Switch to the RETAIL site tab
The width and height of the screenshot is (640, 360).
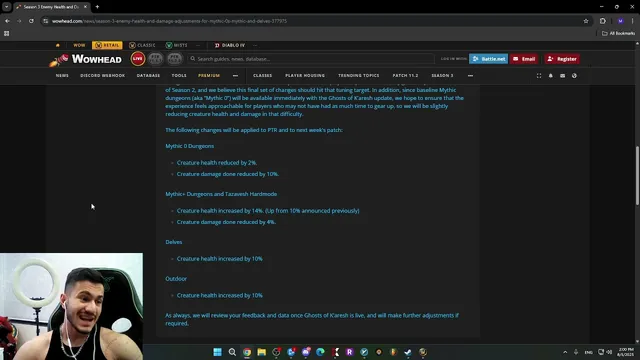(x=107, y=45)
